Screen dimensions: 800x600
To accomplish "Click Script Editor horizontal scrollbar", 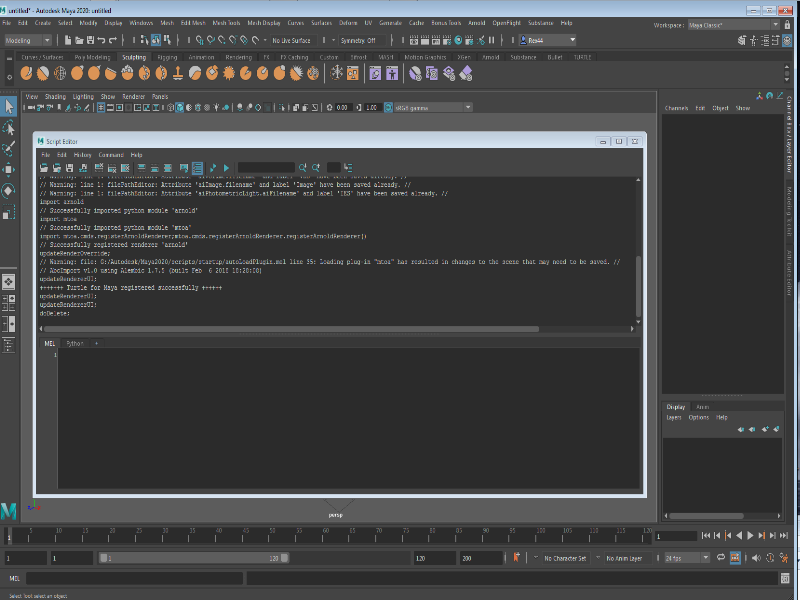I will [x=291, y=329].
